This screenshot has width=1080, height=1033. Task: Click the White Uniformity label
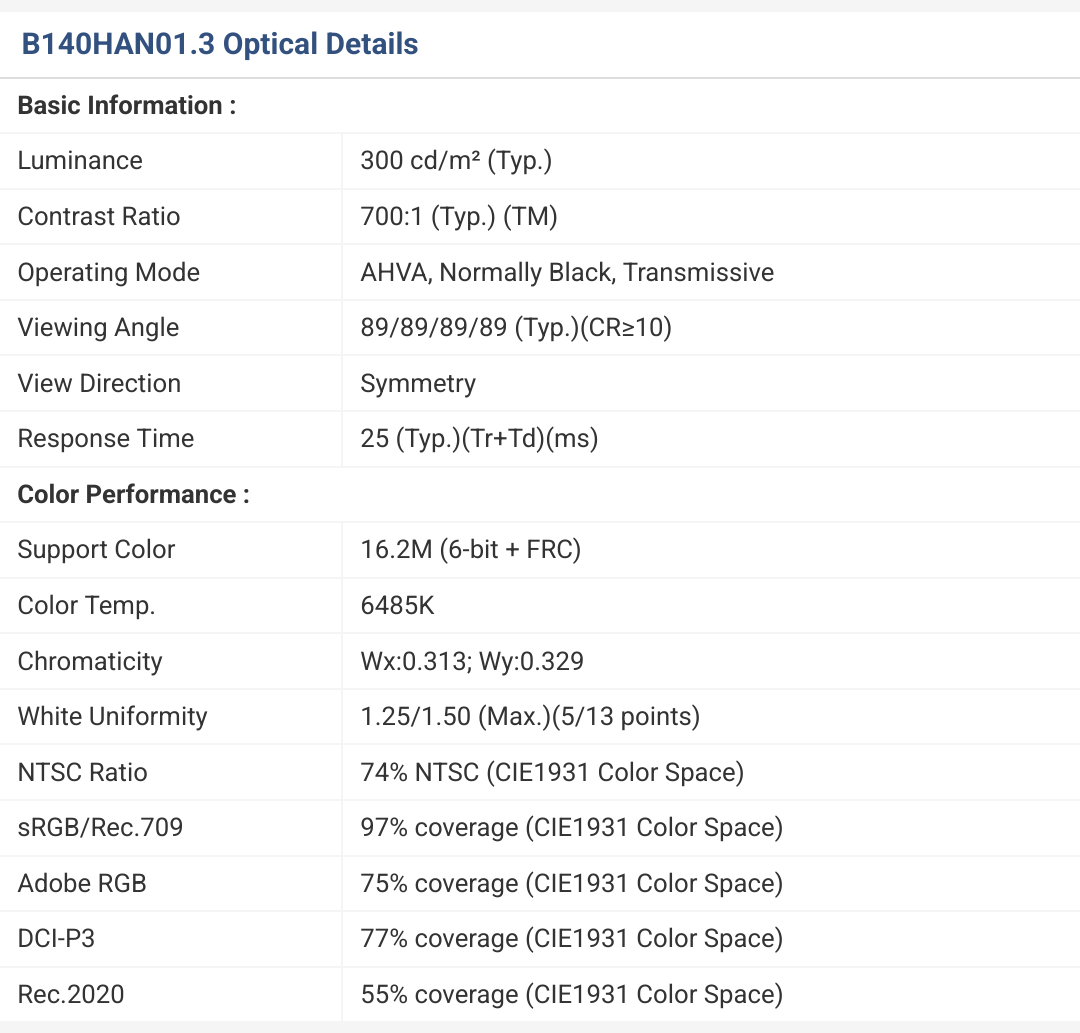[x=112, y=716]
